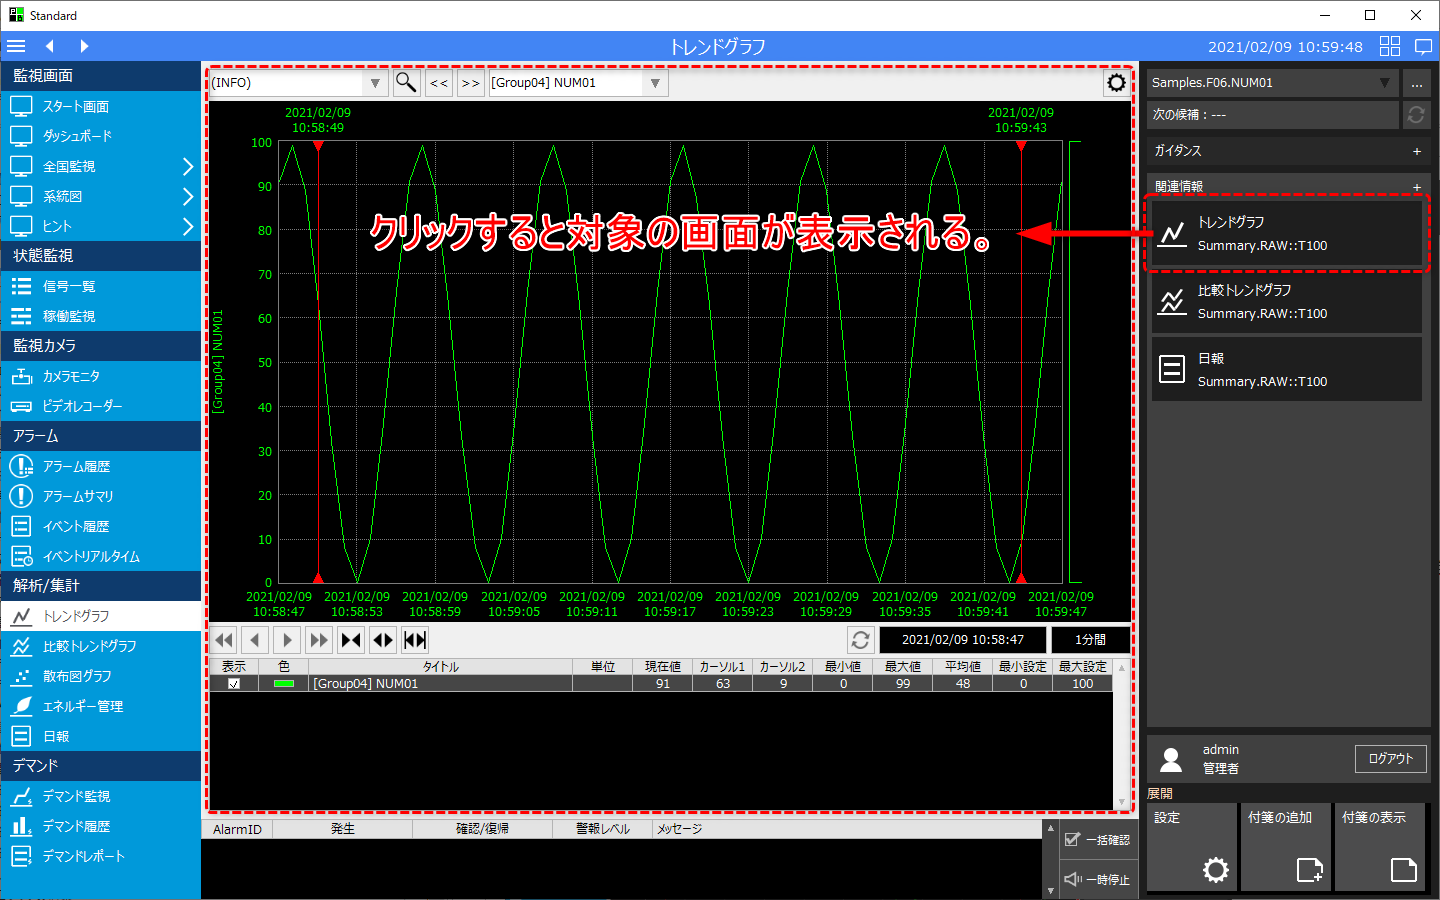The height and width of the screenshot is (900, 1440).
Task: Open the 設定 gear tile
Action: pos(1191,846)
